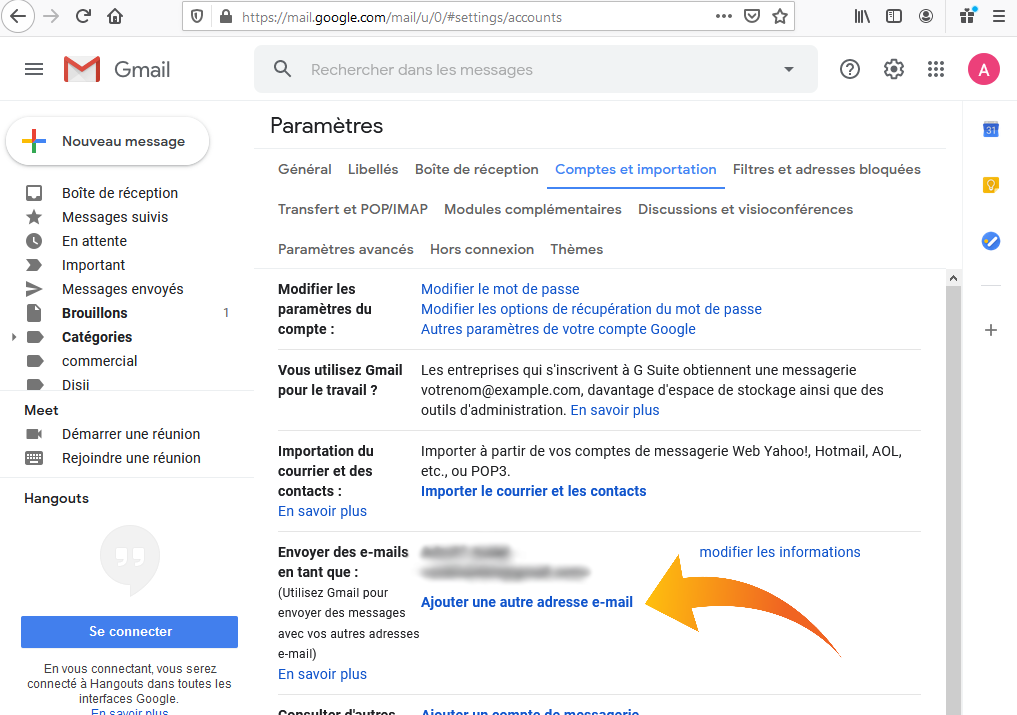This screenshot has height=715, width=1017.
Task: Click Ajouter une autre adresse e-mail
Action: (x=527, y=602)
